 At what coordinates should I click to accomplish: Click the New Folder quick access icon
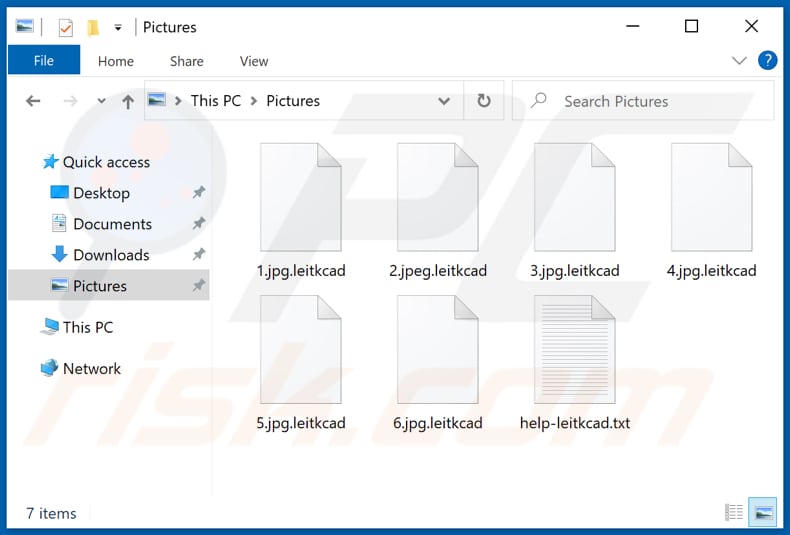click(93, 27)
